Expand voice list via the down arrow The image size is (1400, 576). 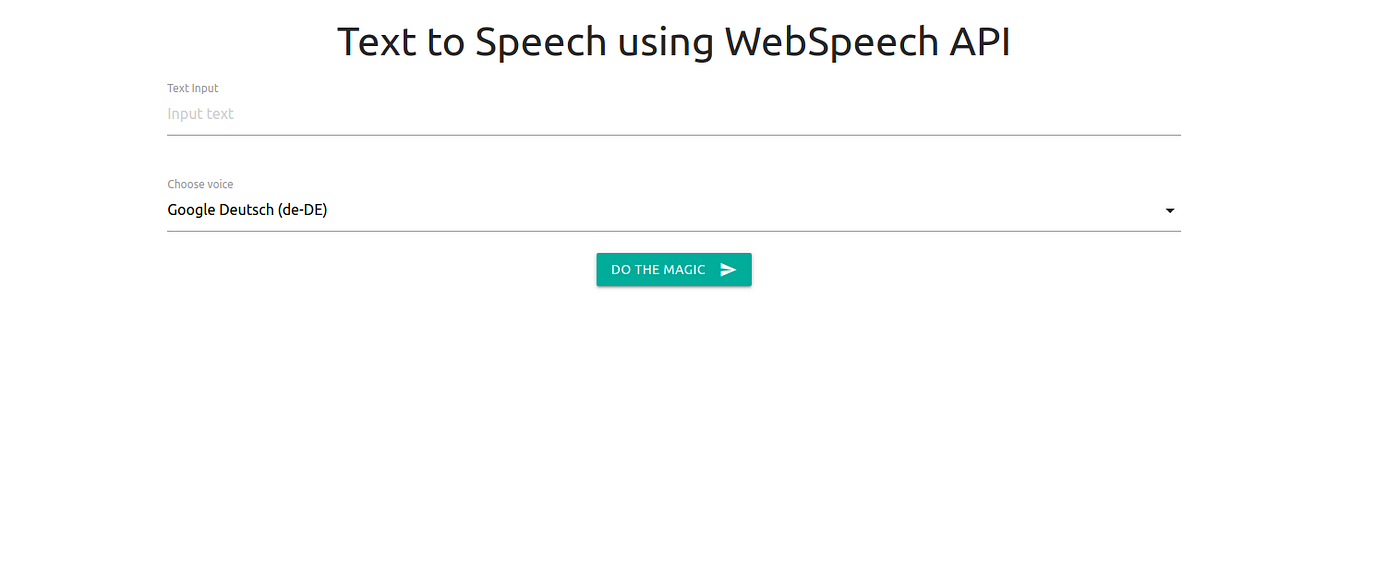(x=1170, y=211)
